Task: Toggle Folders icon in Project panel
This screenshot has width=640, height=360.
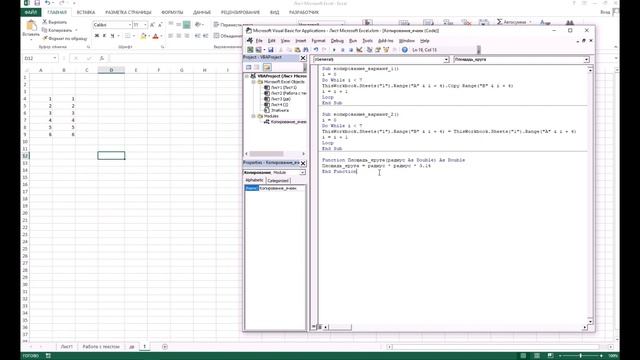Action: (267, 67)
